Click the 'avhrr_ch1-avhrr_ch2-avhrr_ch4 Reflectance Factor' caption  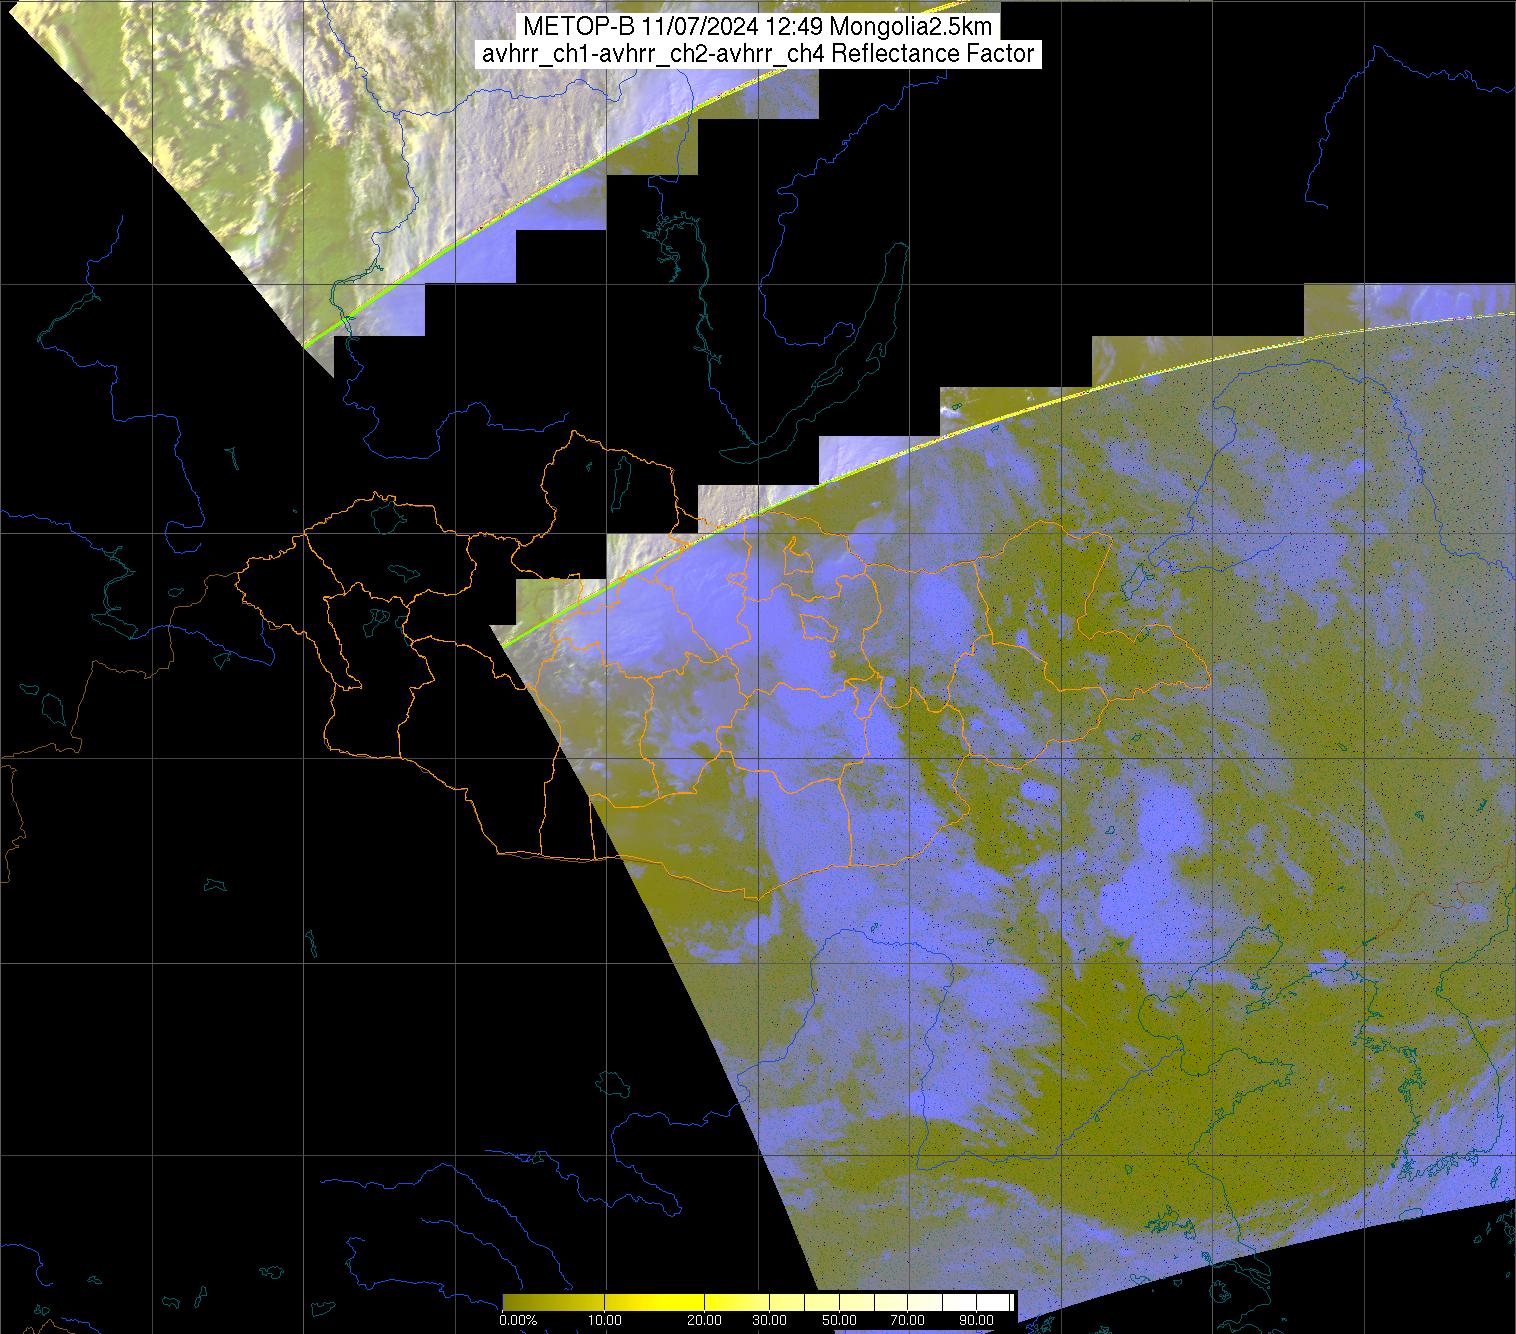757,54
